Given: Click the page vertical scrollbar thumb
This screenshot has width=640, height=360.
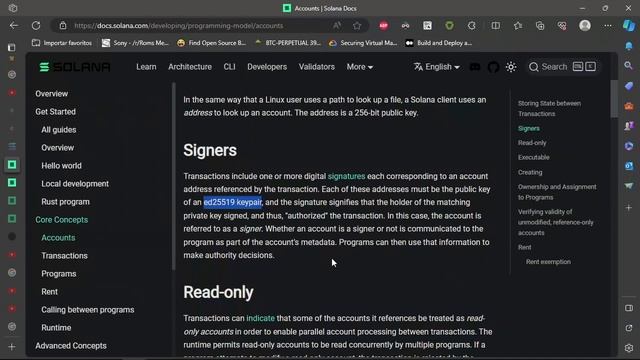Looking at the screenshot, I should (614, 99).
